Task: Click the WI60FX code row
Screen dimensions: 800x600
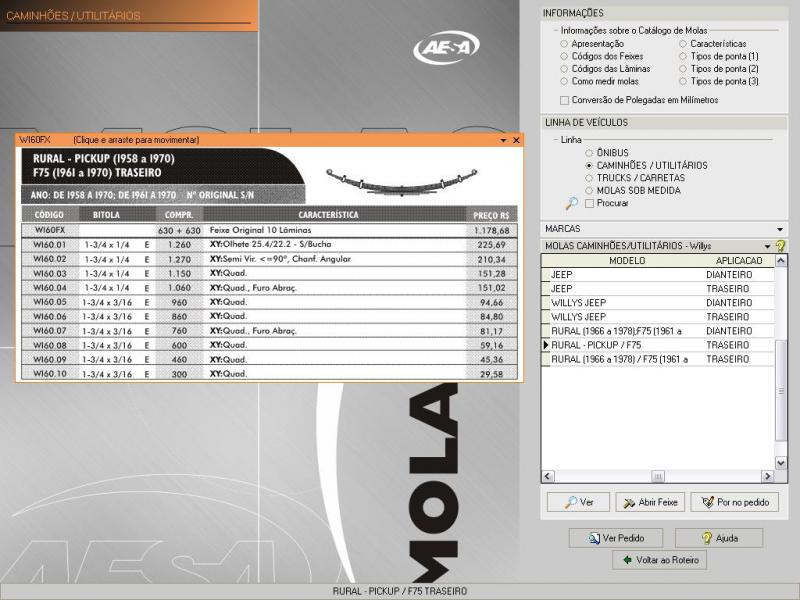Action: pyautogui.click(x=269, y=230)
